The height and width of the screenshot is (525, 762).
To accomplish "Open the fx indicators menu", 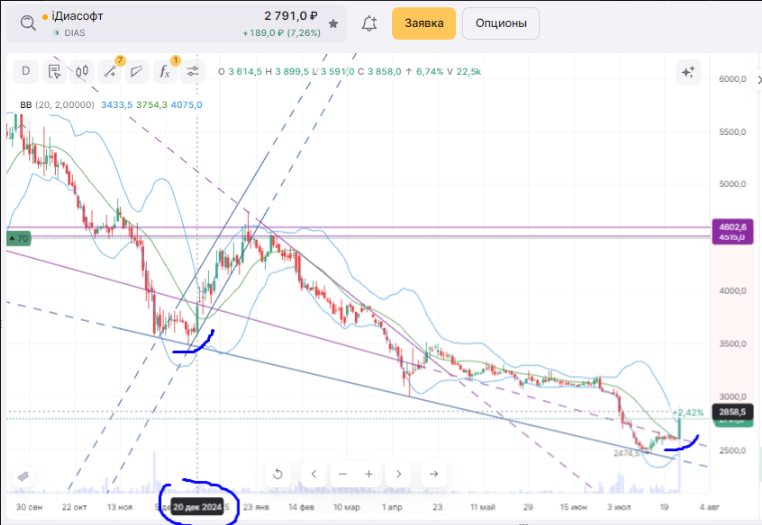I will tap(165, 71).
